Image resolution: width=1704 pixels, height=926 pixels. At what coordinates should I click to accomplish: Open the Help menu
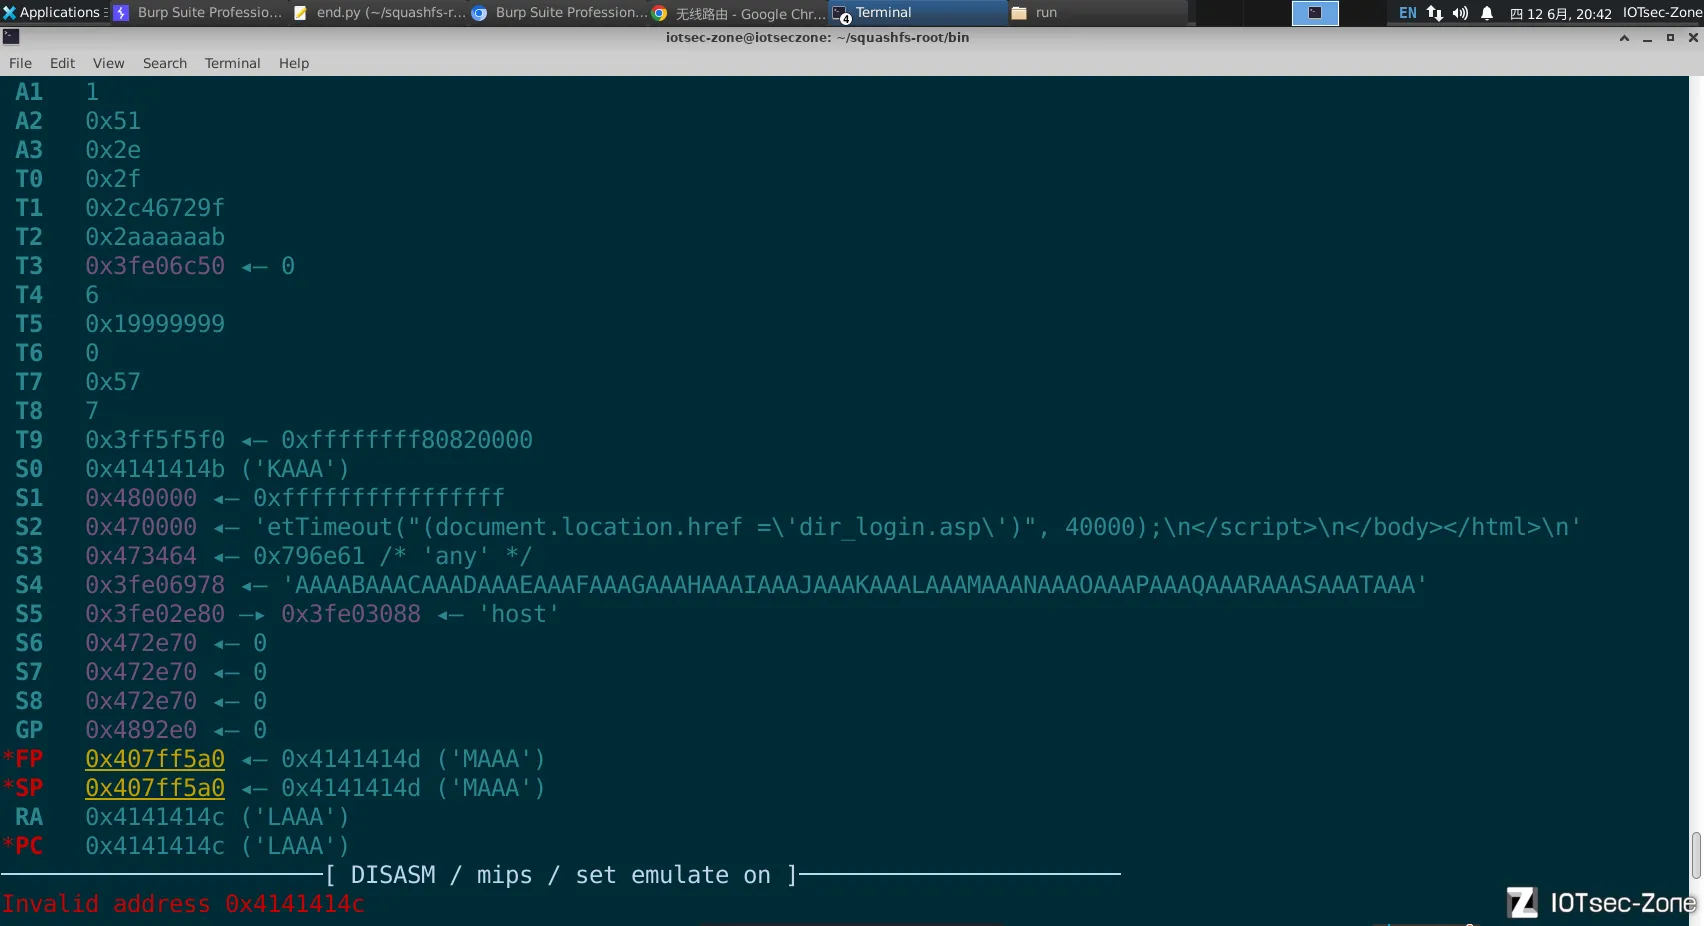(294, 63)
